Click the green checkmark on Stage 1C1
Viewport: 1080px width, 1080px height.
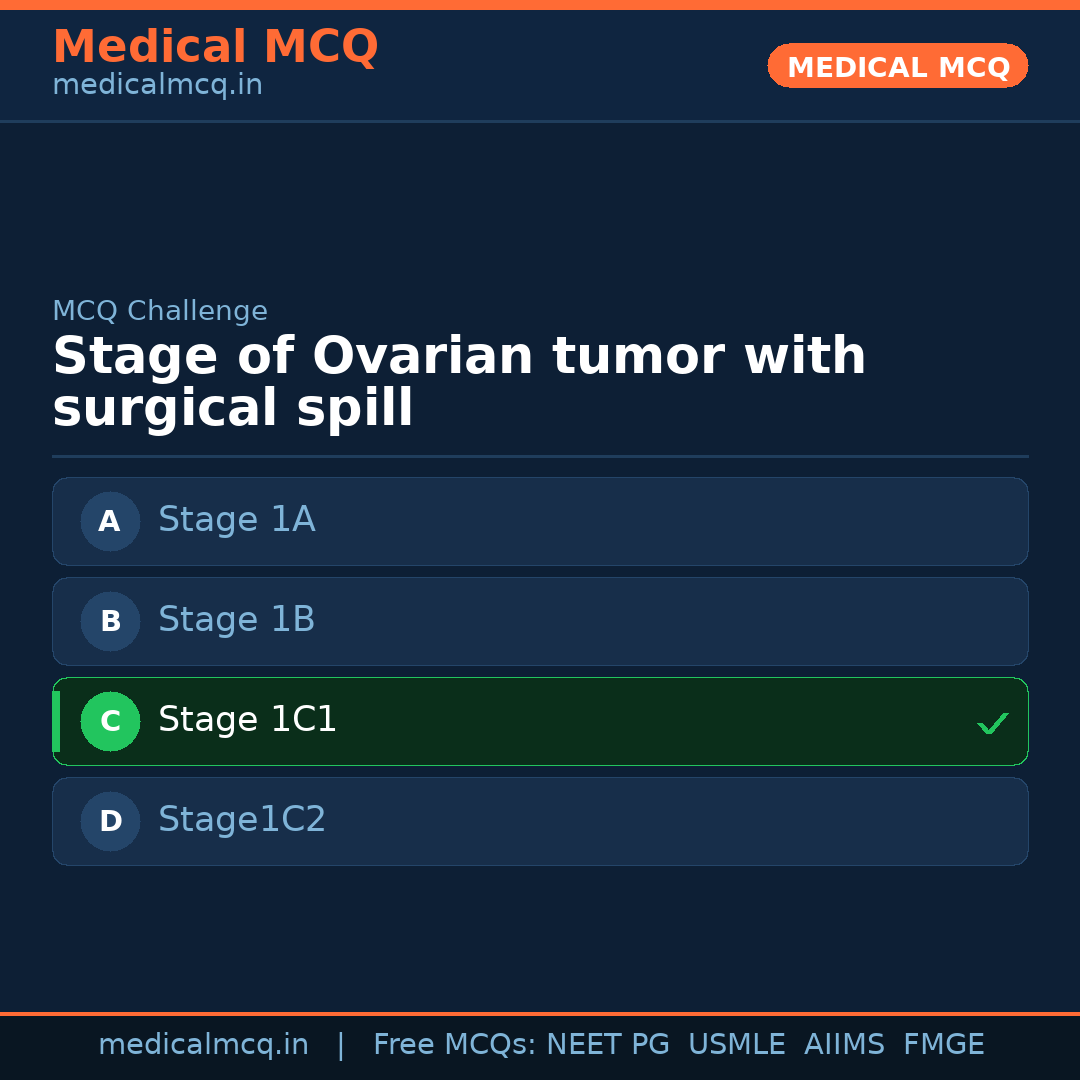[x=993, y=722]
